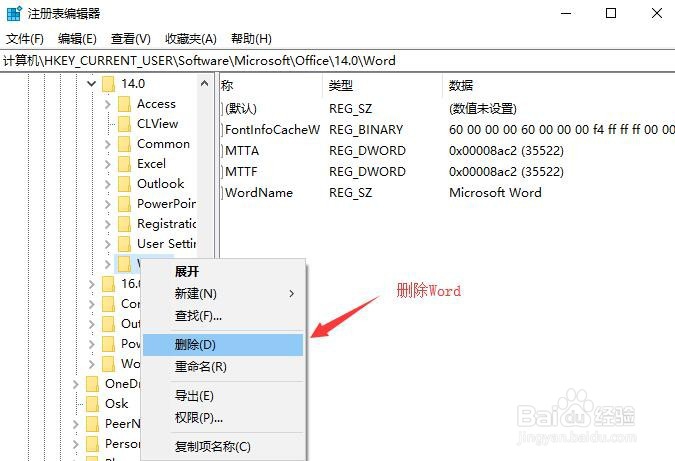The height and width of the screenshot is (461, 675).
Task: Open the 文件(F) menu
Action: point(25,39)
